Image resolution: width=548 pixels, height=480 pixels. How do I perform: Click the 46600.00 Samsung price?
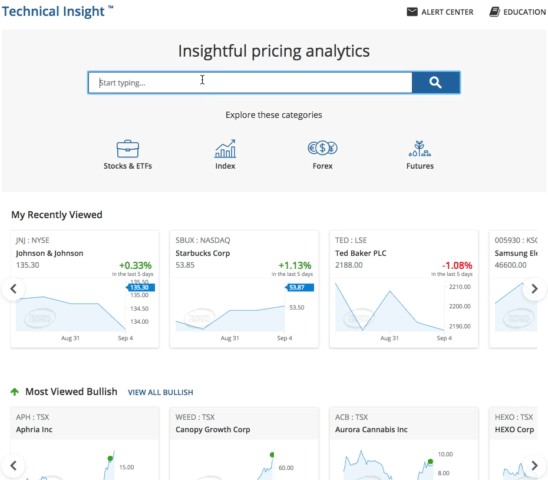coord(510,265)
